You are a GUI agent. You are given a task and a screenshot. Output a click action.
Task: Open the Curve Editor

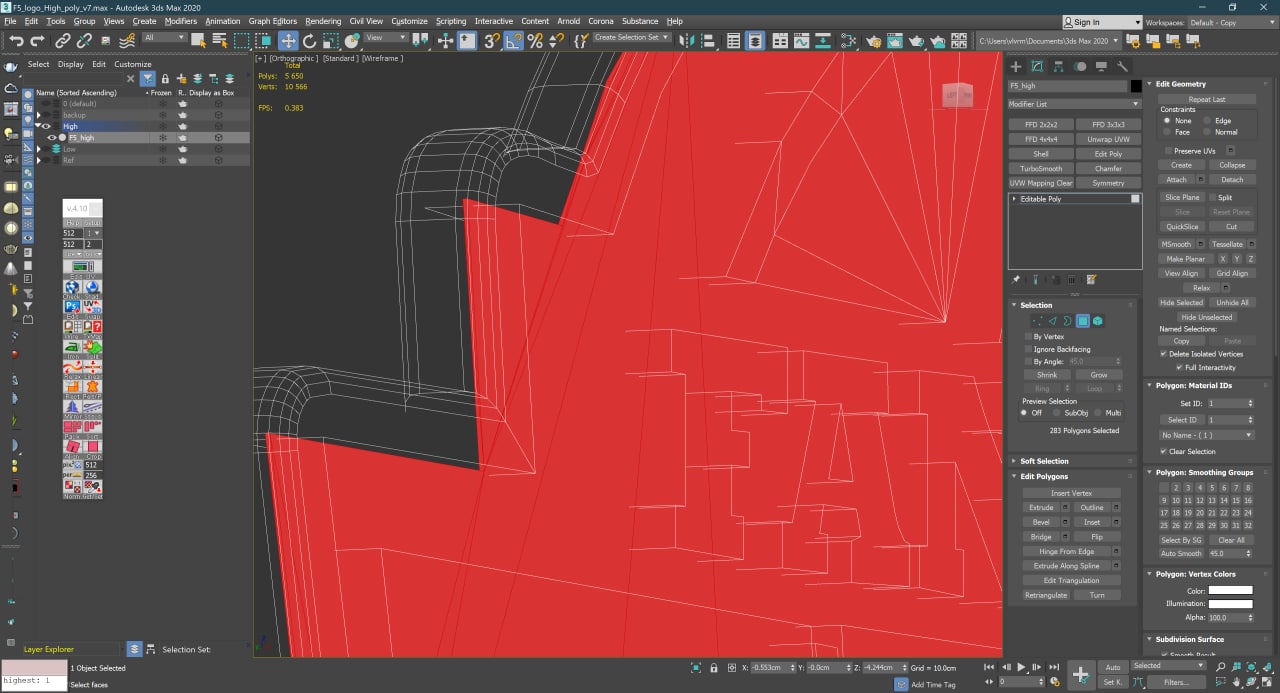(802, 41)
